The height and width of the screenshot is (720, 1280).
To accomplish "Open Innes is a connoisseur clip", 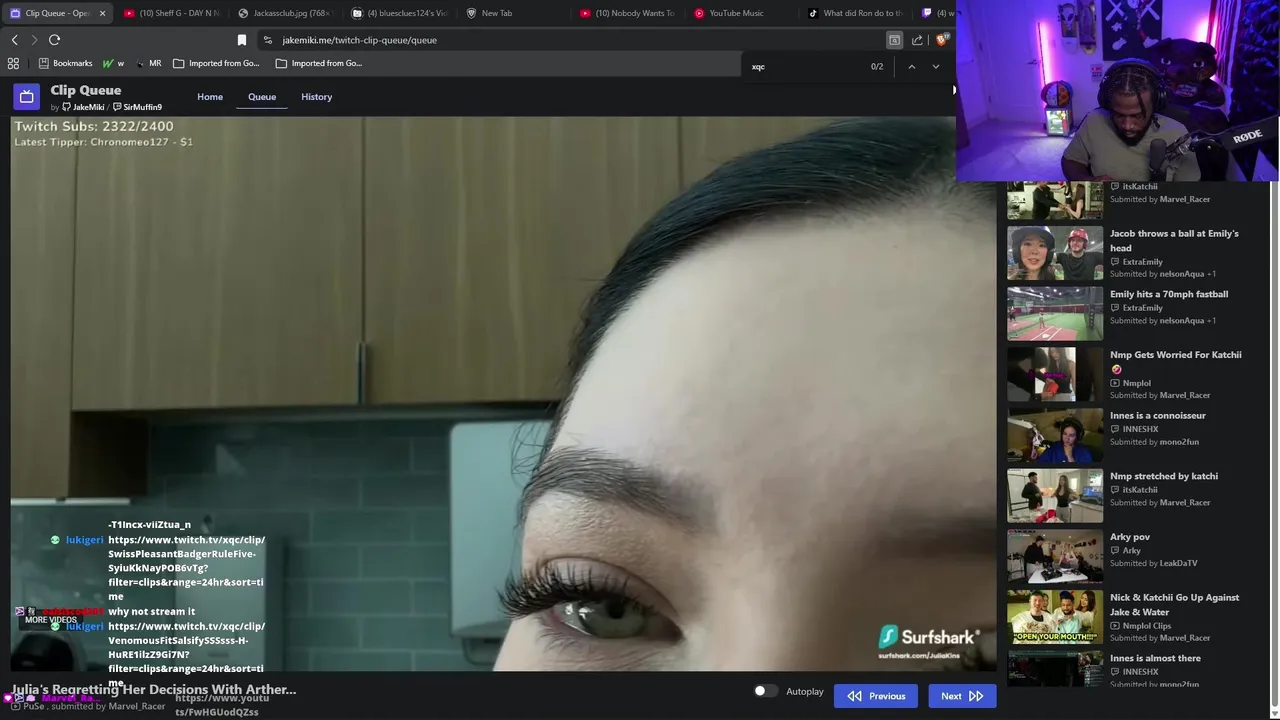I will coord(1158,415).
